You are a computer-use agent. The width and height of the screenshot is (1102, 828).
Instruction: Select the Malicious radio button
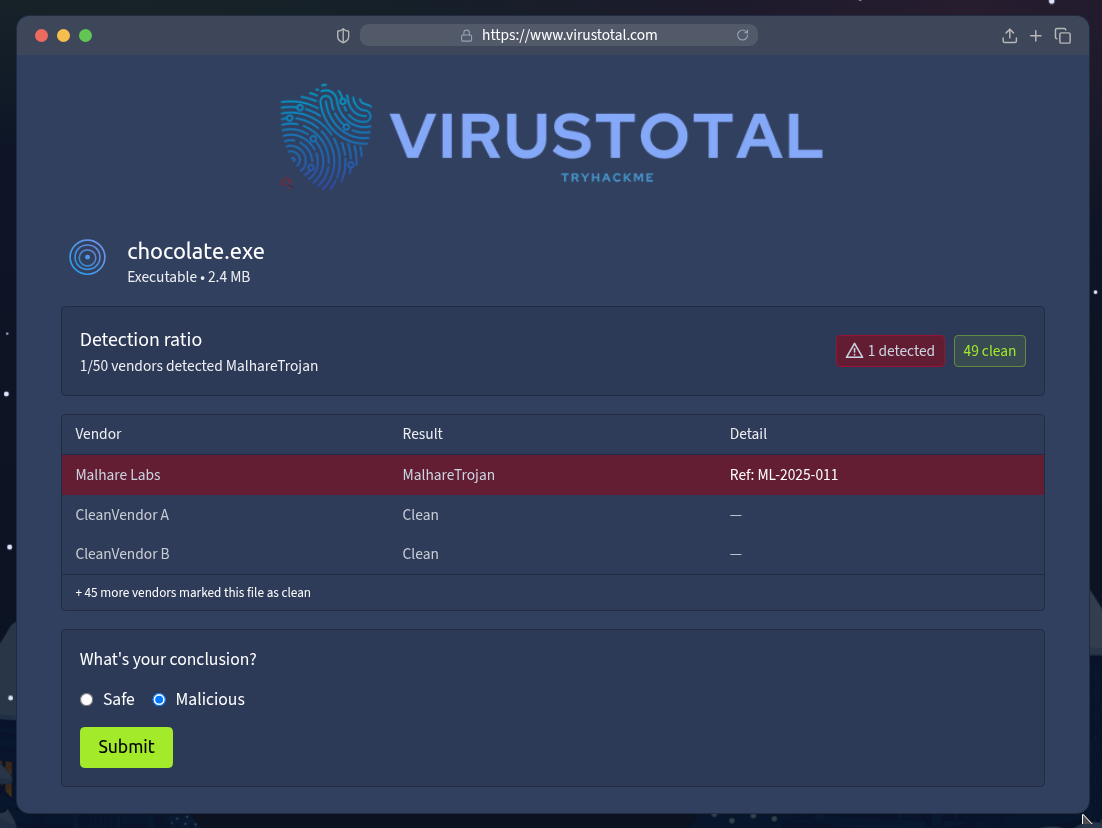(159, 700)
